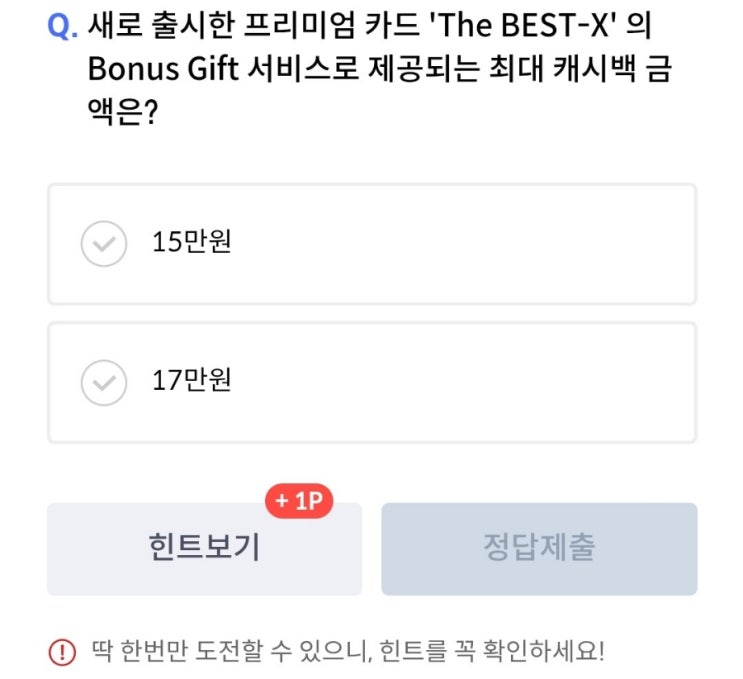Click the greyed 정답제출 label text
This screenshot has width=743, height=679.
tap(538, 549)
